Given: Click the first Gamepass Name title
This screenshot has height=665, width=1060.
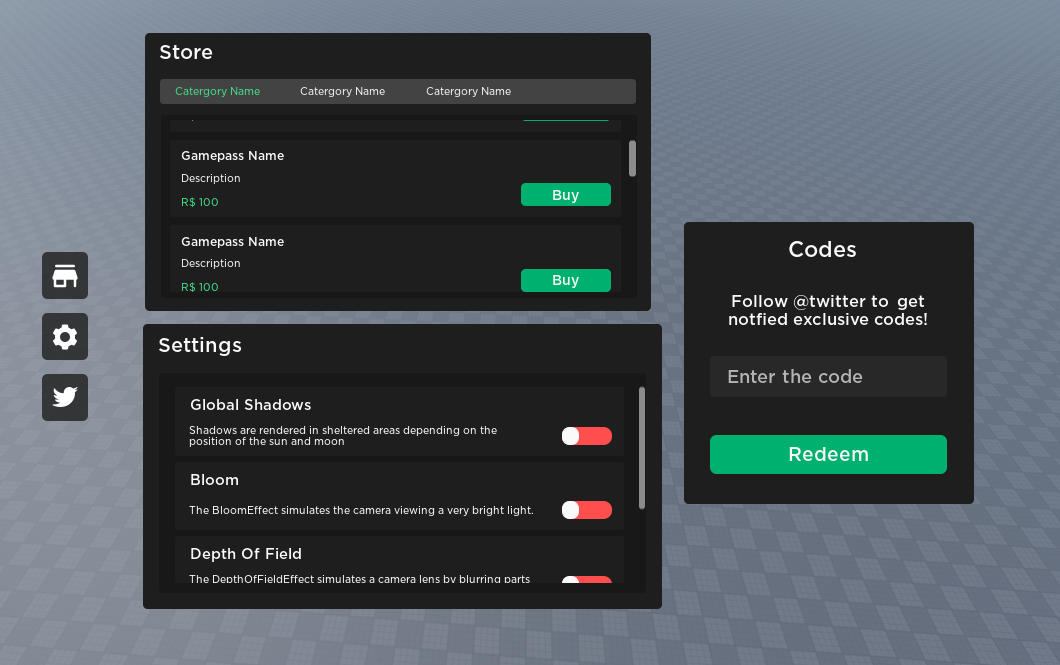Looking at the screenshot, I should point(232,155).
